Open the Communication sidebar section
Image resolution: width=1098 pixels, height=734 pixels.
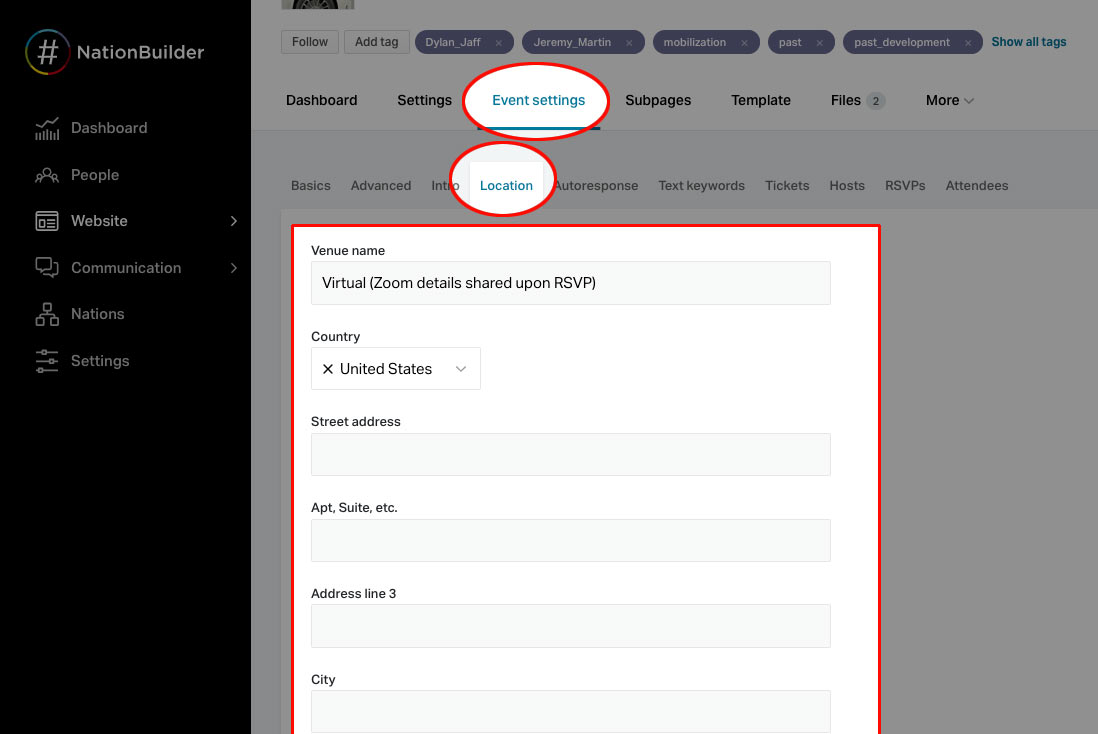tap(125, 268)
